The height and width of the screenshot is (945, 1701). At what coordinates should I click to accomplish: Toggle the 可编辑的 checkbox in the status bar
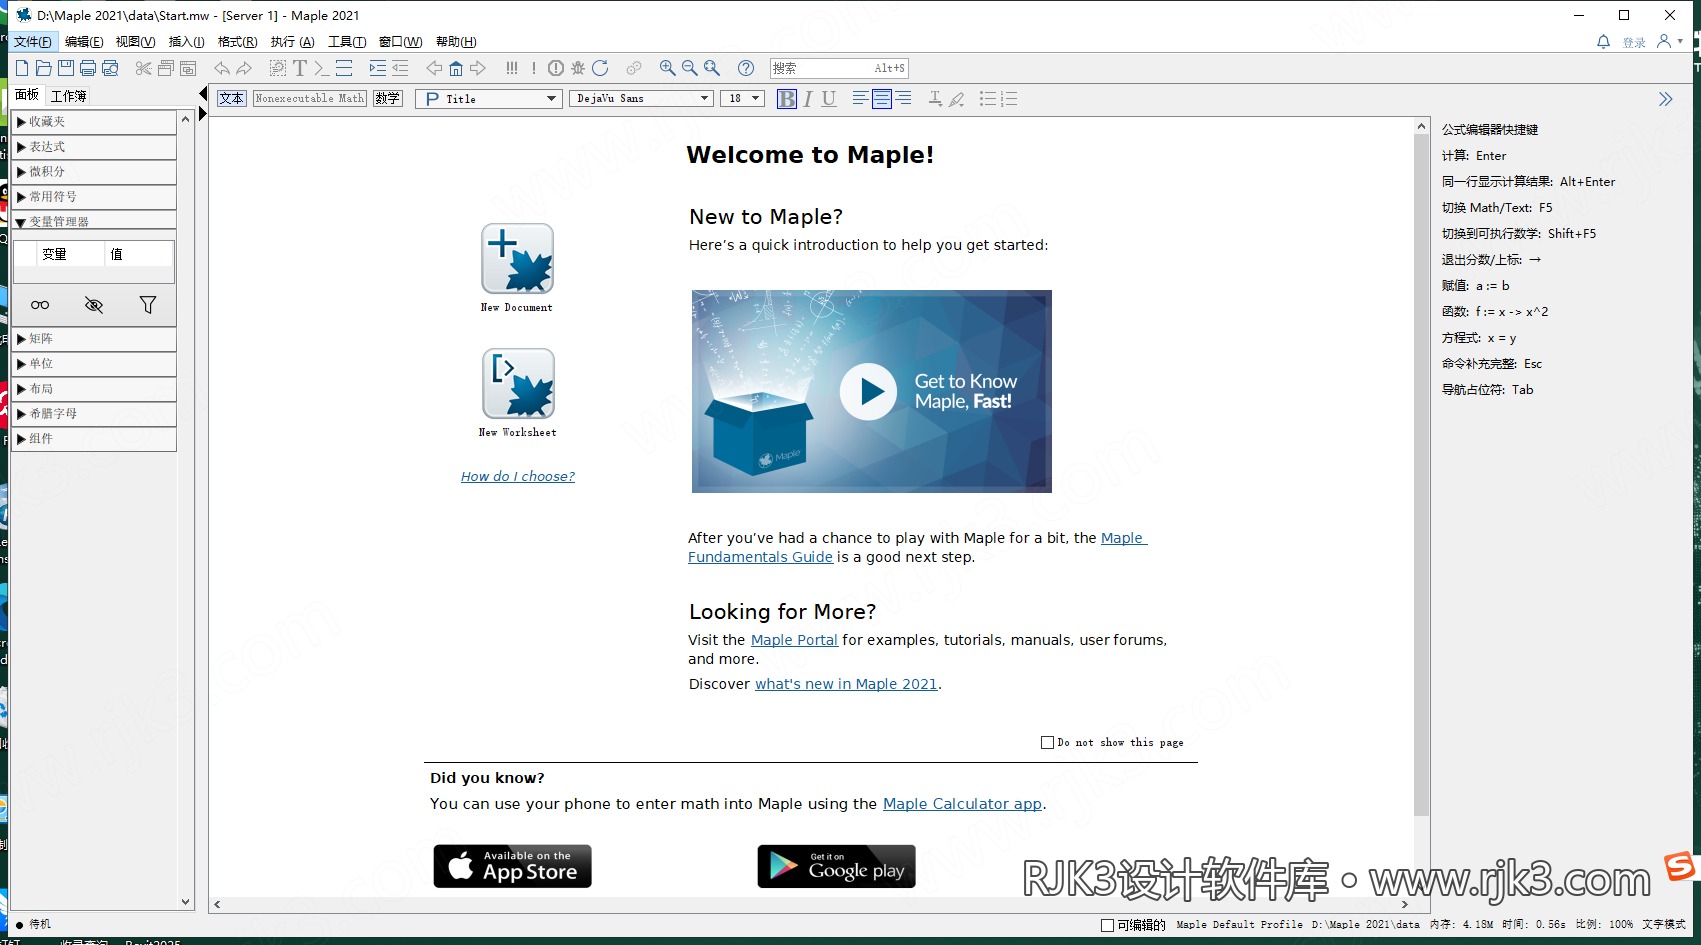(x=1107, y=925)
